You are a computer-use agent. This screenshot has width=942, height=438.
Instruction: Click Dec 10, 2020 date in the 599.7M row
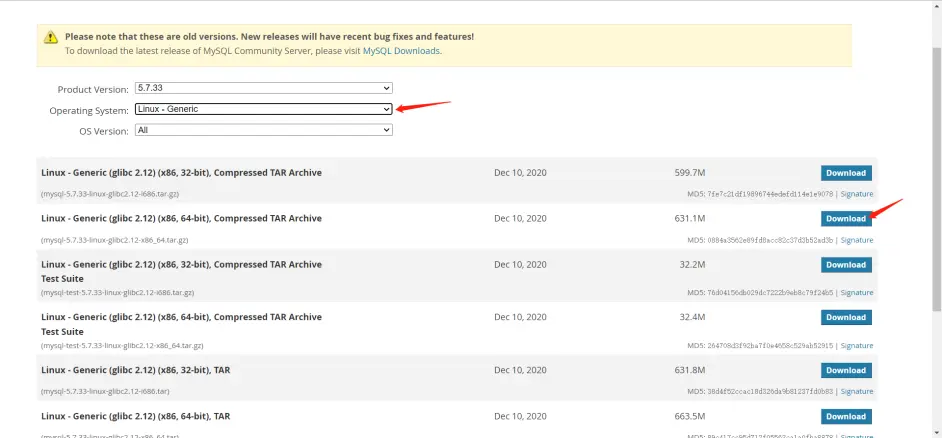520,173
